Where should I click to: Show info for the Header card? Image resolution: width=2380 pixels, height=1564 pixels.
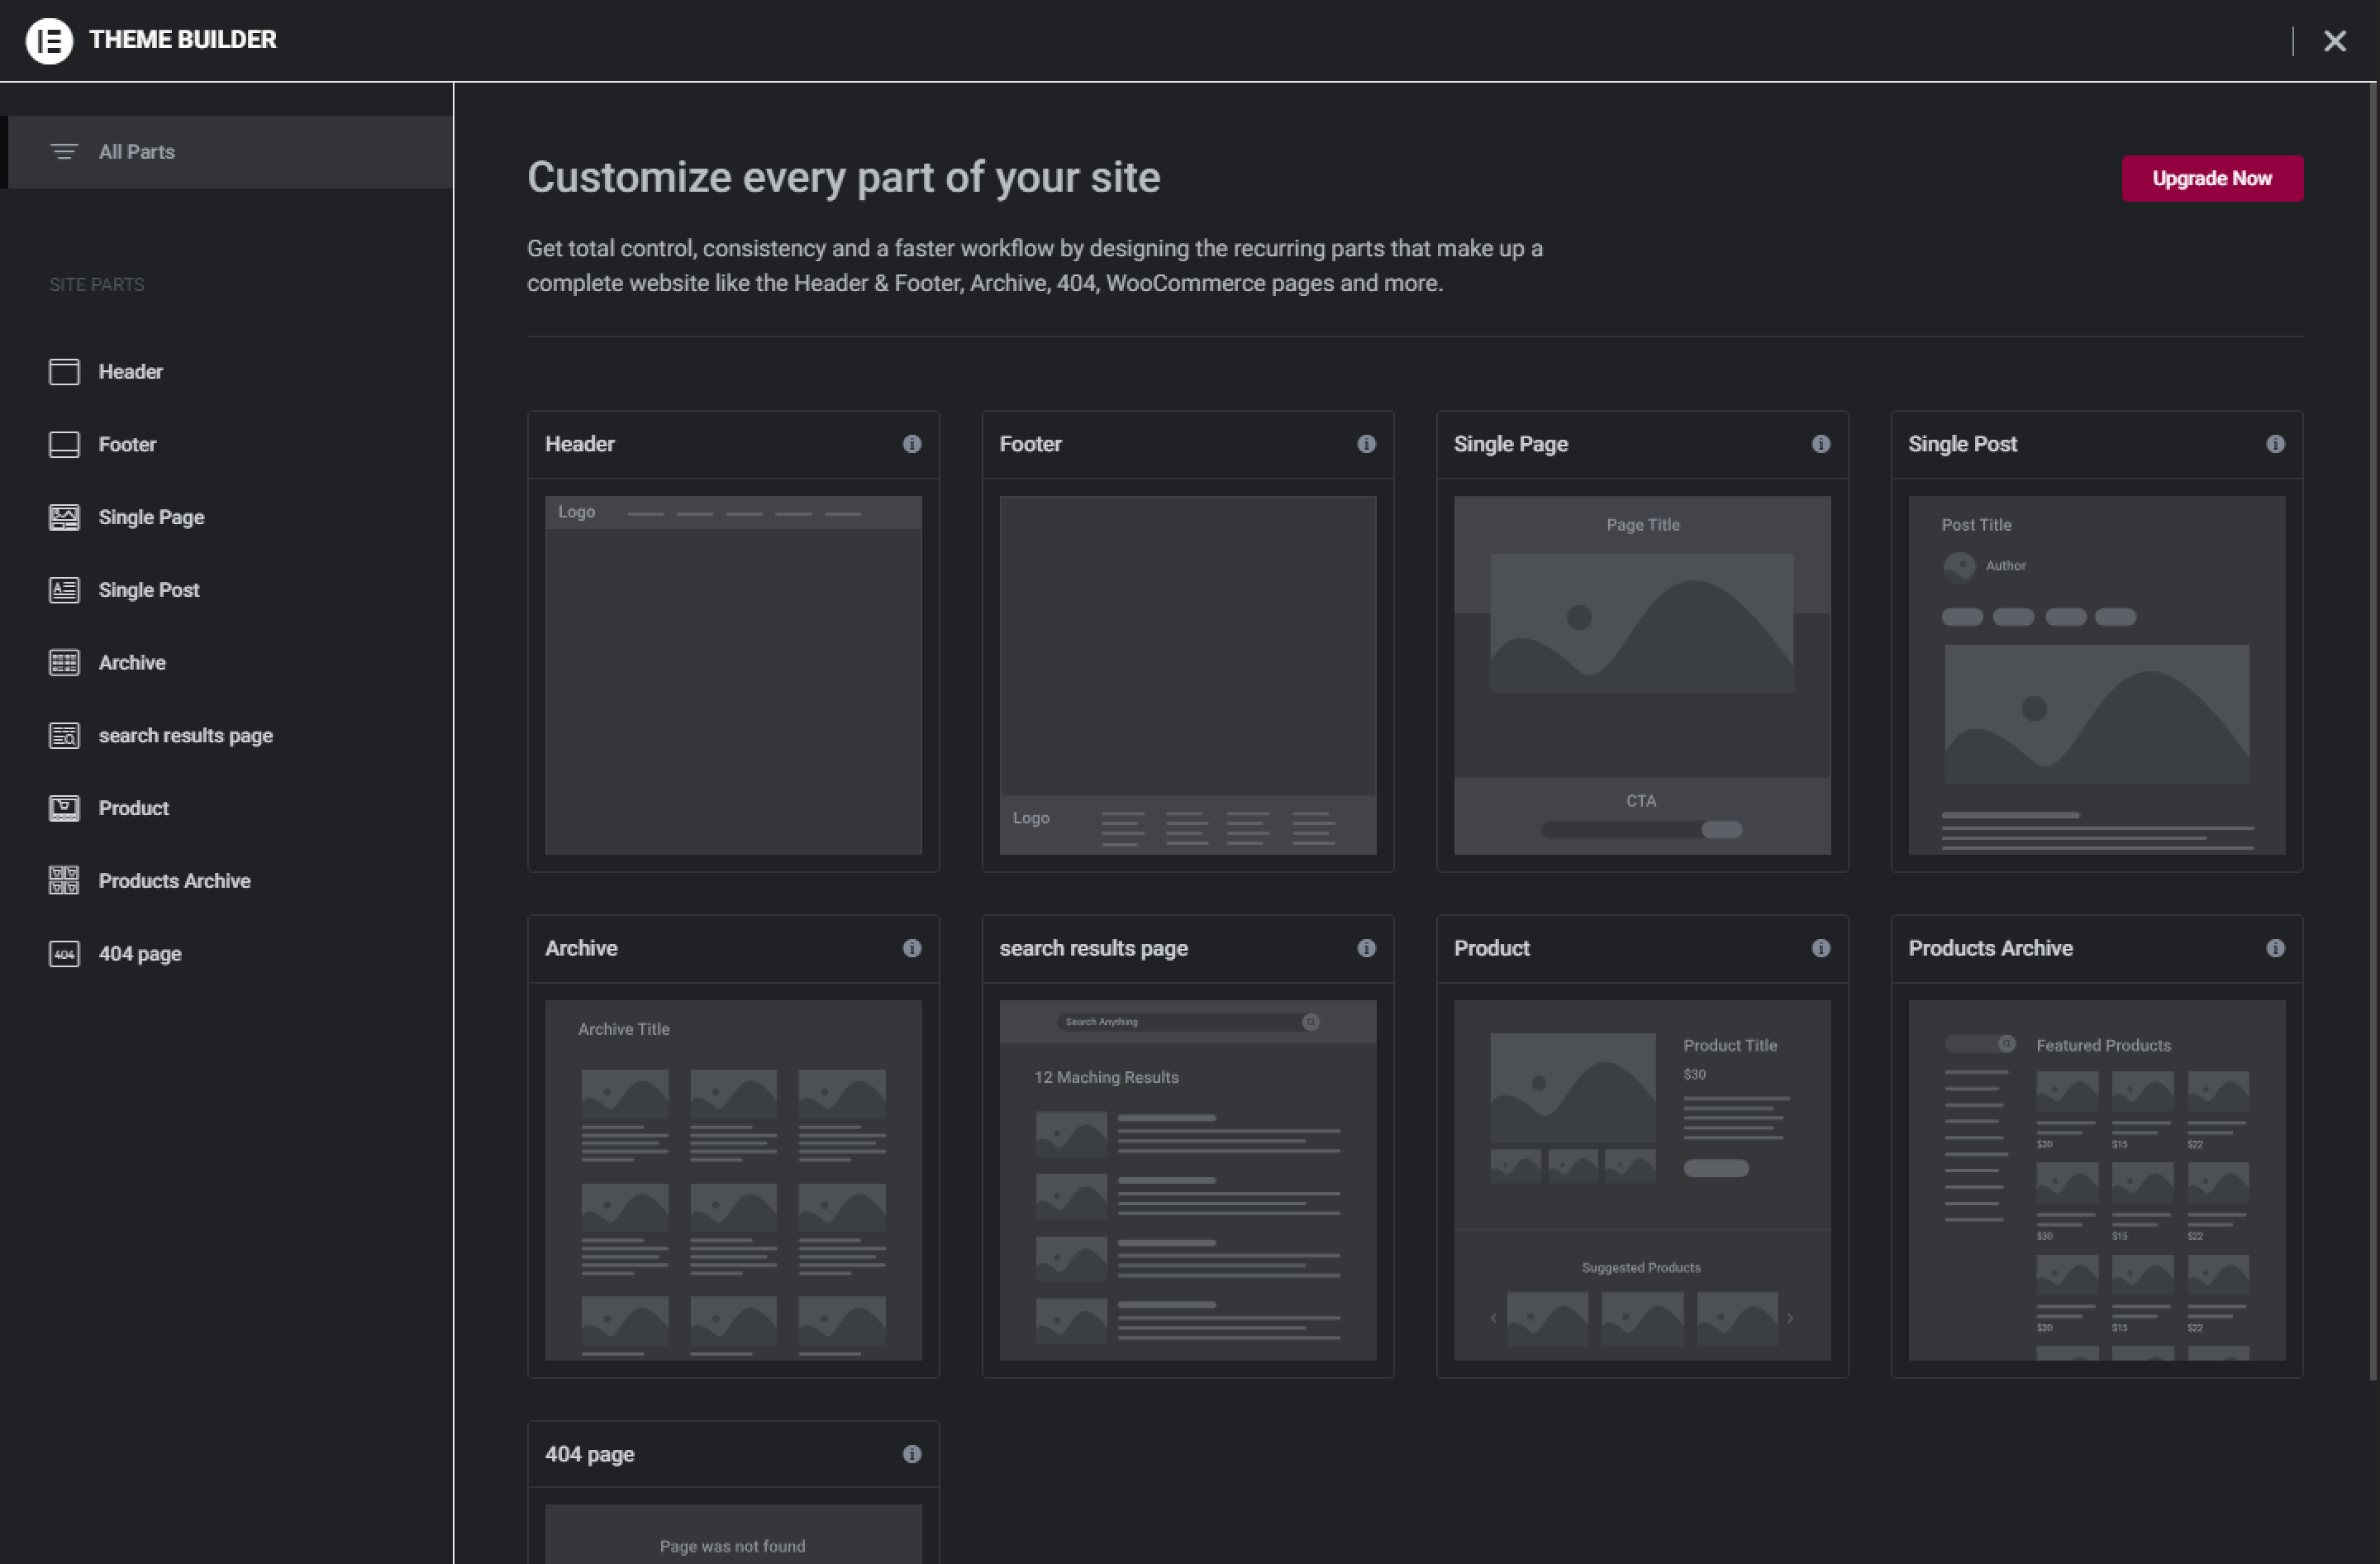coord(912,444)
